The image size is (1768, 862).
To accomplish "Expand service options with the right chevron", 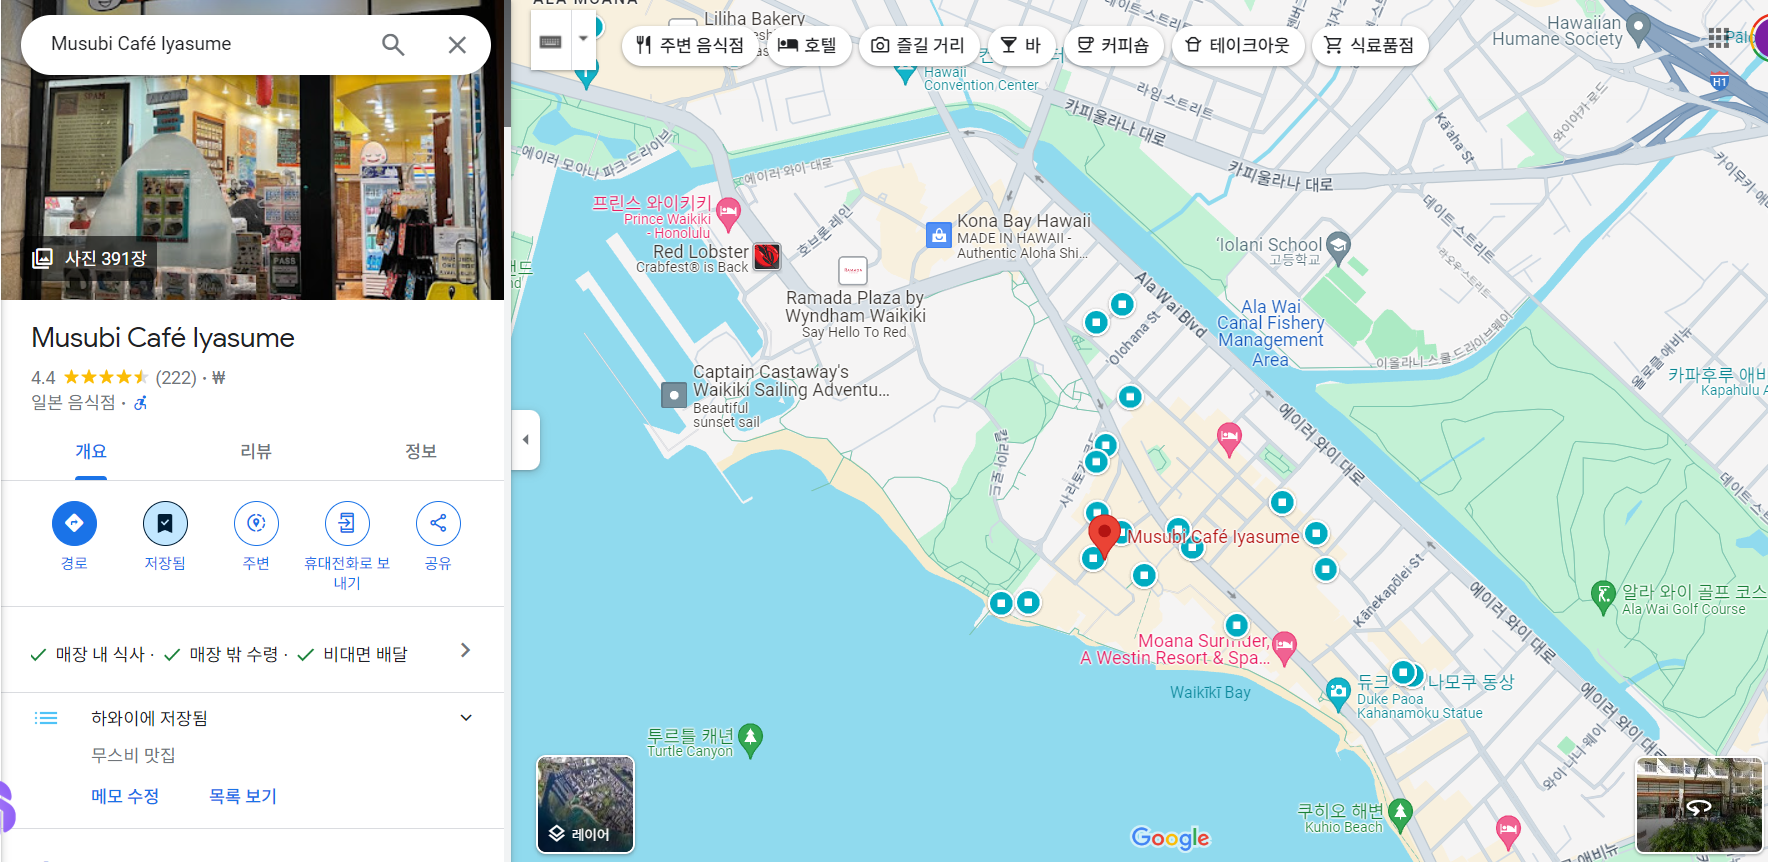I will [x=465, y=651].
